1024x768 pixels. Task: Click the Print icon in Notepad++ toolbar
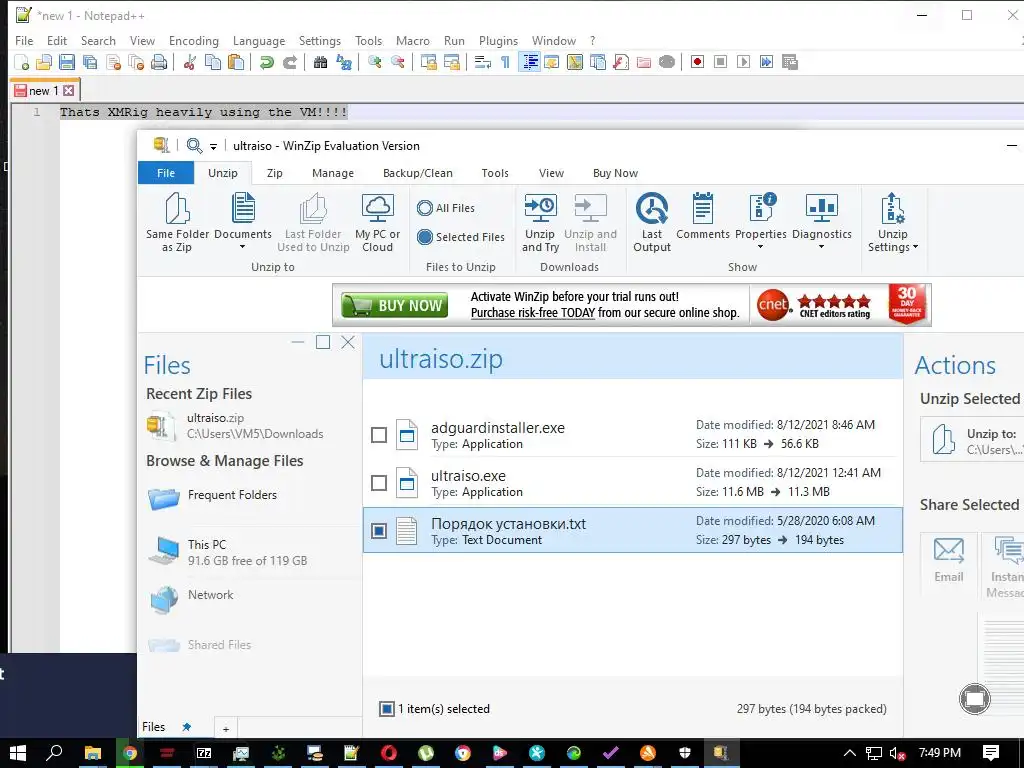click(159, 62)
